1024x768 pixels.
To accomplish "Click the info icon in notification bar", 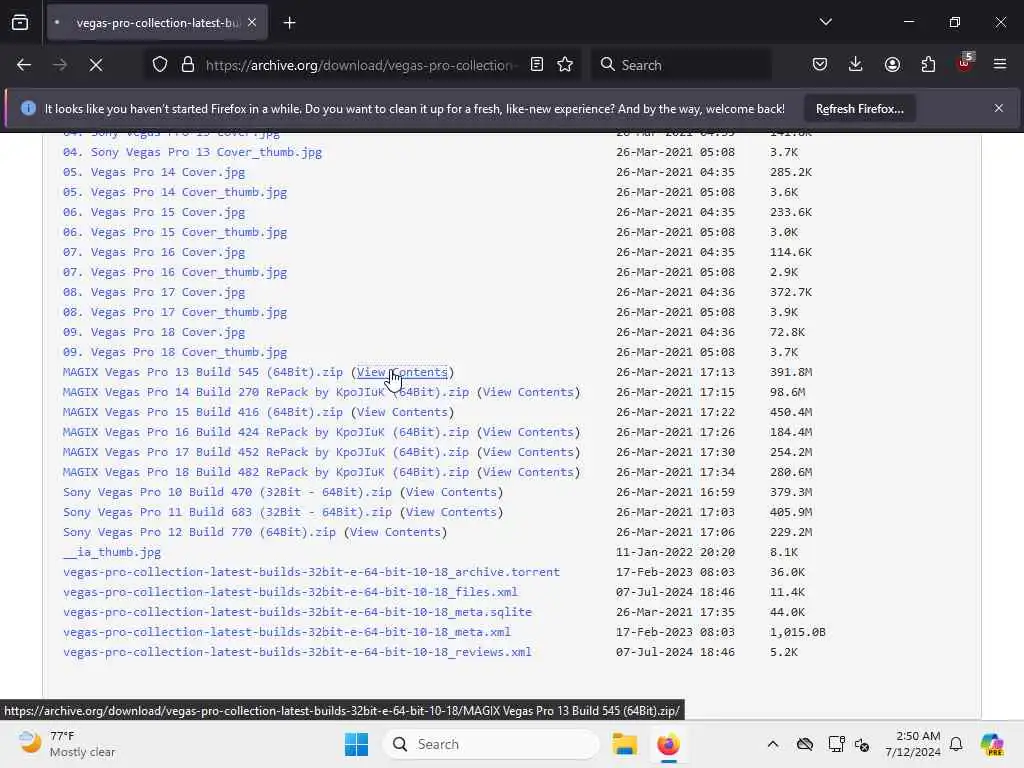I will tap(28, 108).
